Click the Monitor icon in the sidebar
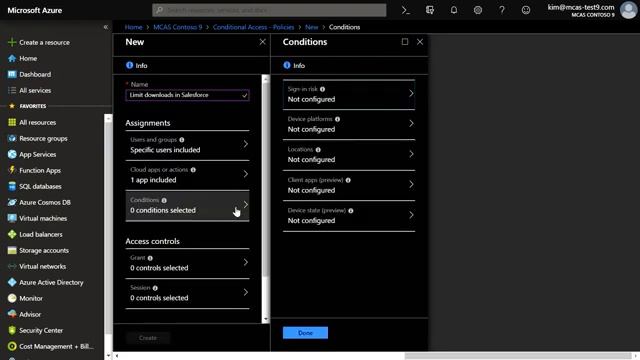640x360 pixels. point(12,298)
